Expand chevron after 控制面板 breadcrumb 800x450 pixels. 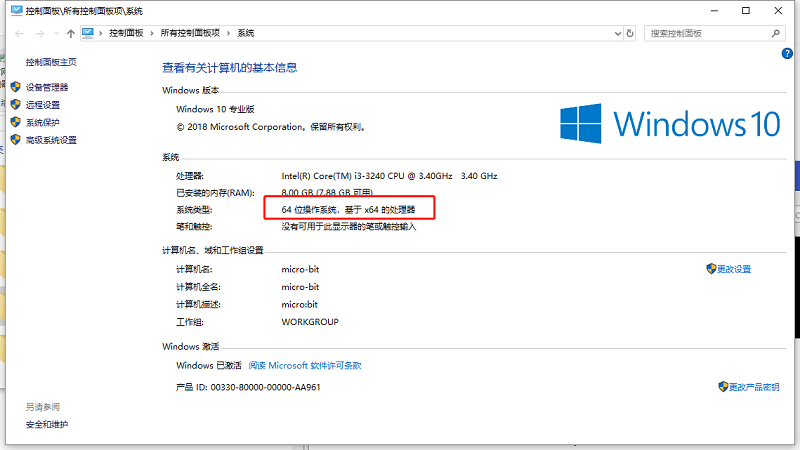pyautogui.click(x=152, y=33)
